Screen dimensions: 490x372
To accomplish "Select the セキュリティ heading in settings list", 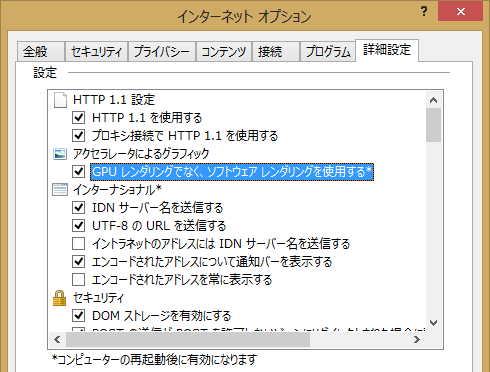I will coord(98,298).
